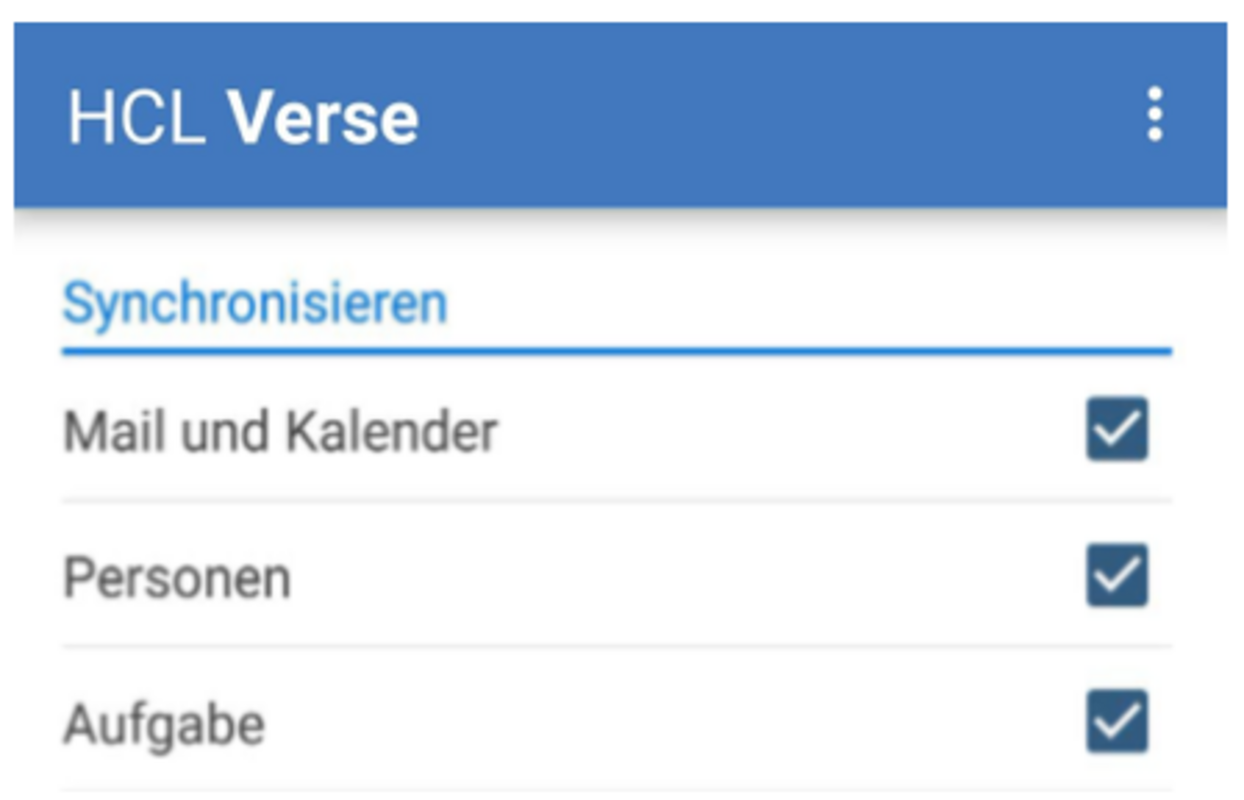
Task: Open the three-dot overflow menu
Action: click(x=1154, y=114)
